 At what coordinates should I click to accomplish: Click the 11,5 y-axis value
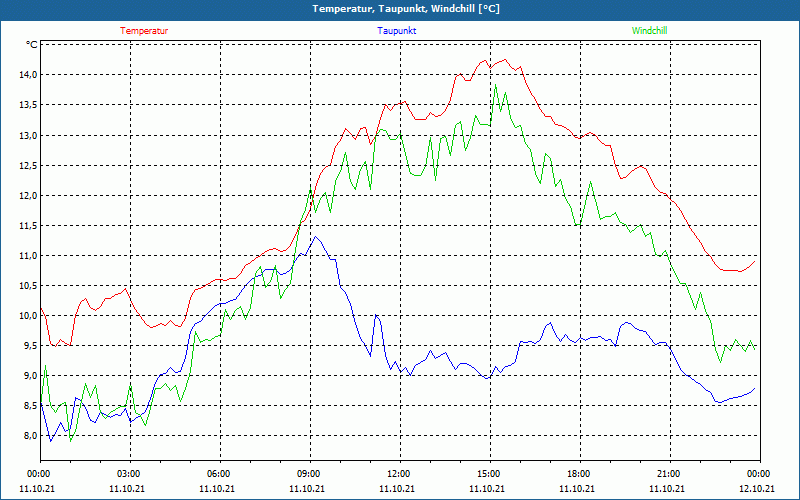29,226
